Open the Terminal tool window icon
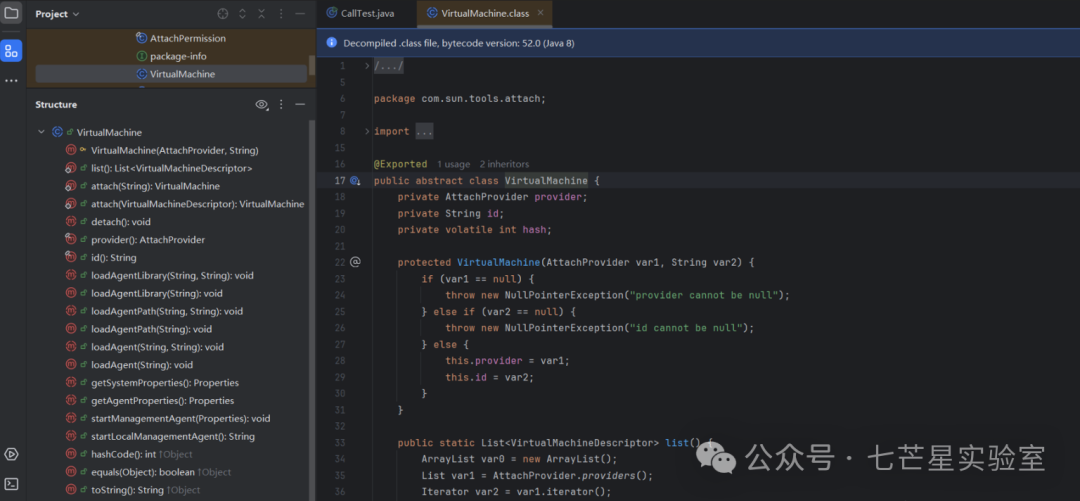1080x501 pixels. tap(11, 484)
